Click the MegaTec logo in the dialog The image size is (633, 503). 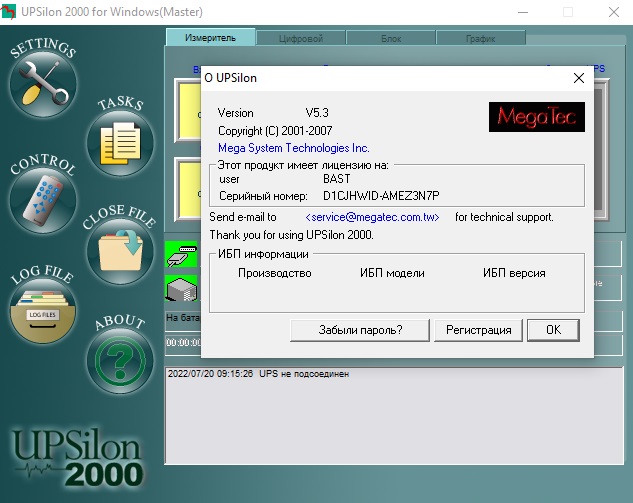[x=537, y=117]
